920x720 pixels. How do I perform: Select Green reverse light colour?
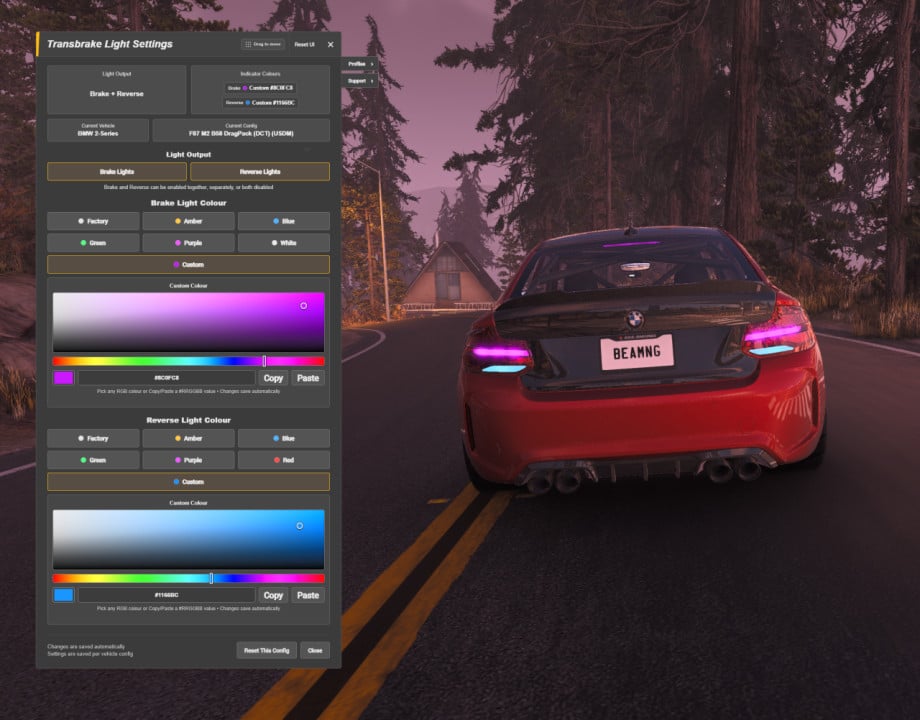(93, 460)
